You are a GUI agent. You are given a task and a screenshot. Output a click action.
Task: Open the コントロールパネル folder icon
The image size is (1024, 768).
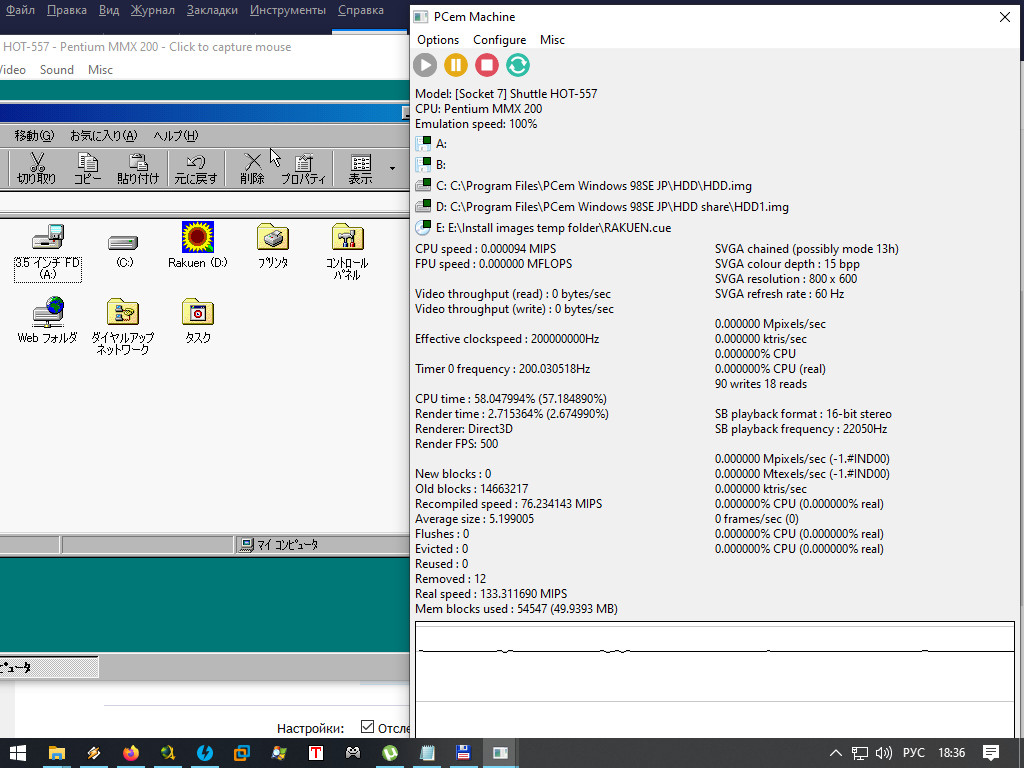pos(347,238)
